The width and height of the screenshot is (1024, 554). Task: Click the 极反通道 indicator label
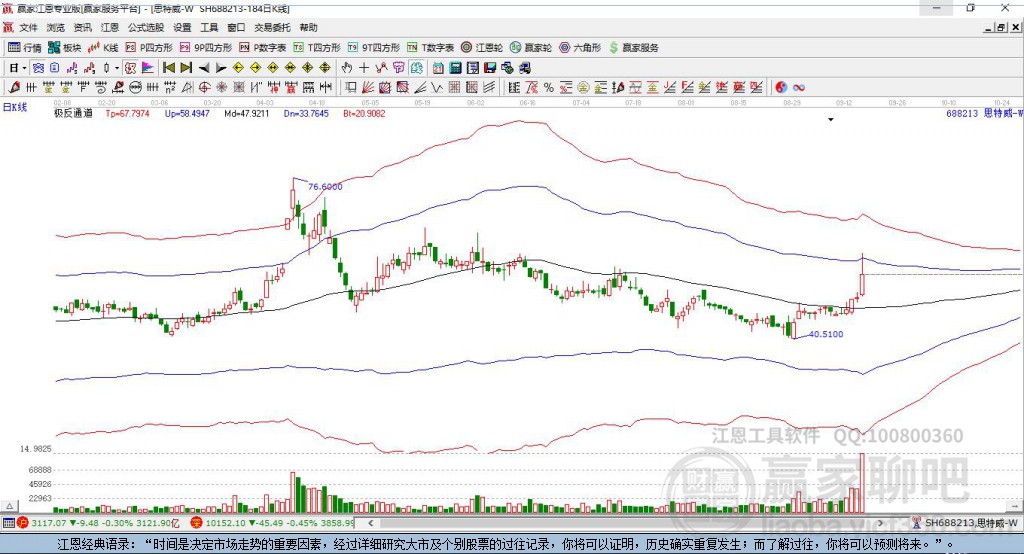click(x=73, y=113)
